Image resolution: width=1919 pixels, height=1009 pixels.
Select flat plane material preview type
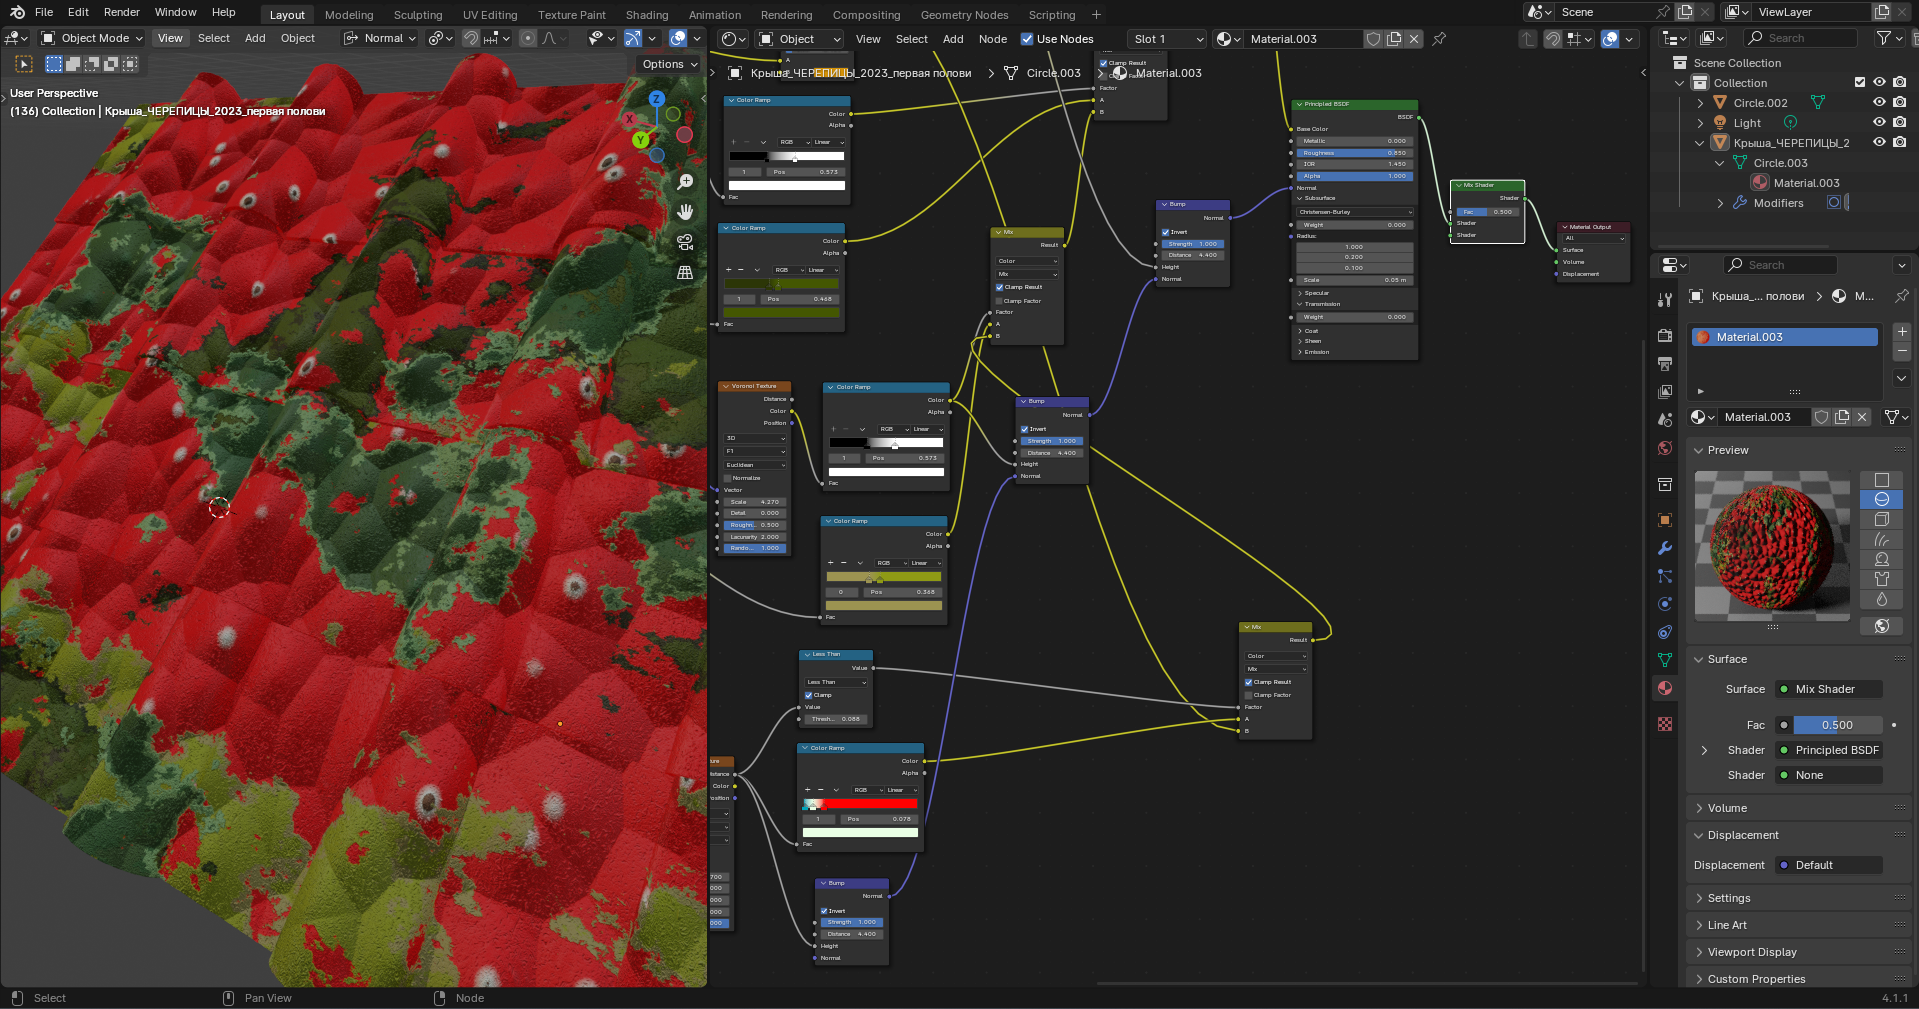coord(1881,480)
